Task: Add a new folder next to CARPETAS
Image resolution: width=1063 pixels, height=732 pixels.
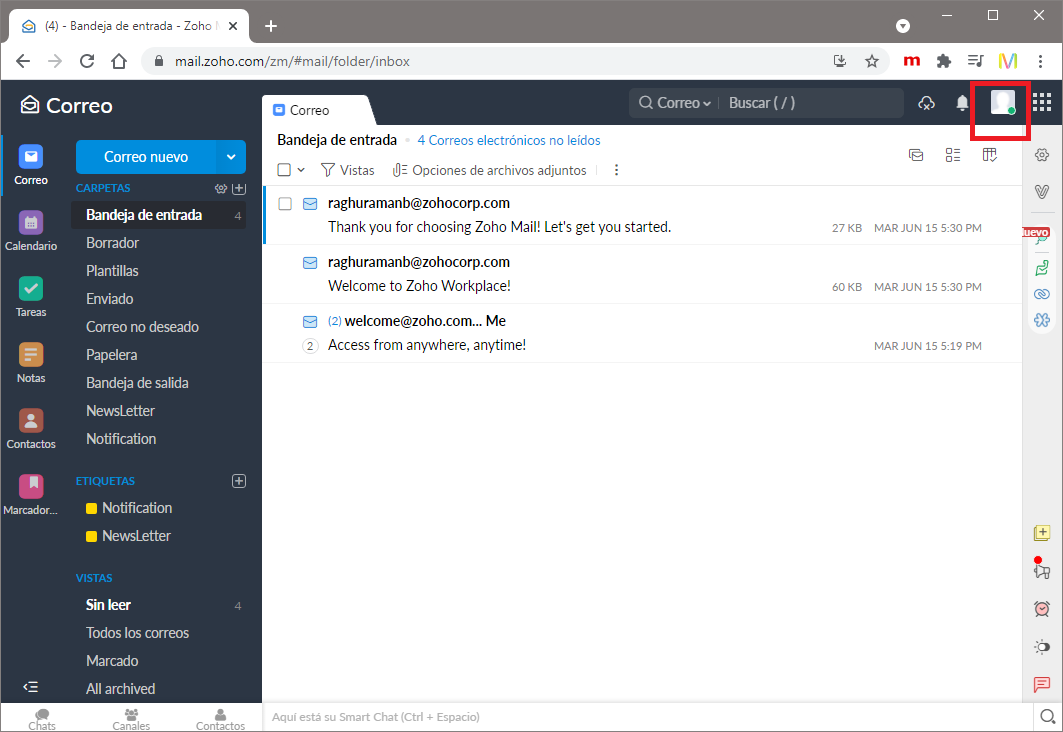Action: point(239,188)
